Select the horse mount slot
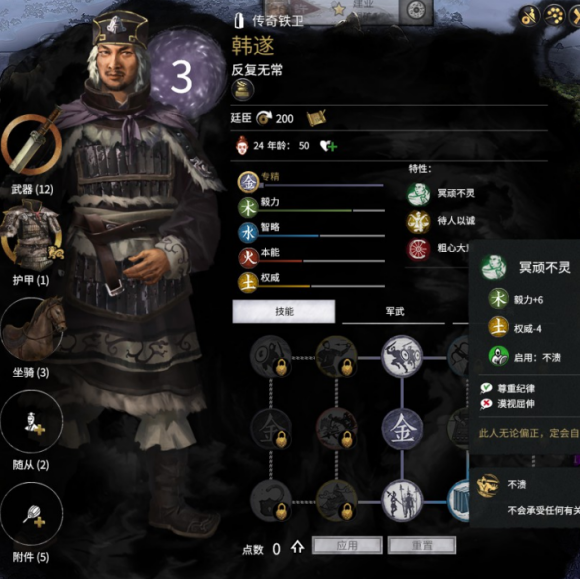 tap(33, 329)
